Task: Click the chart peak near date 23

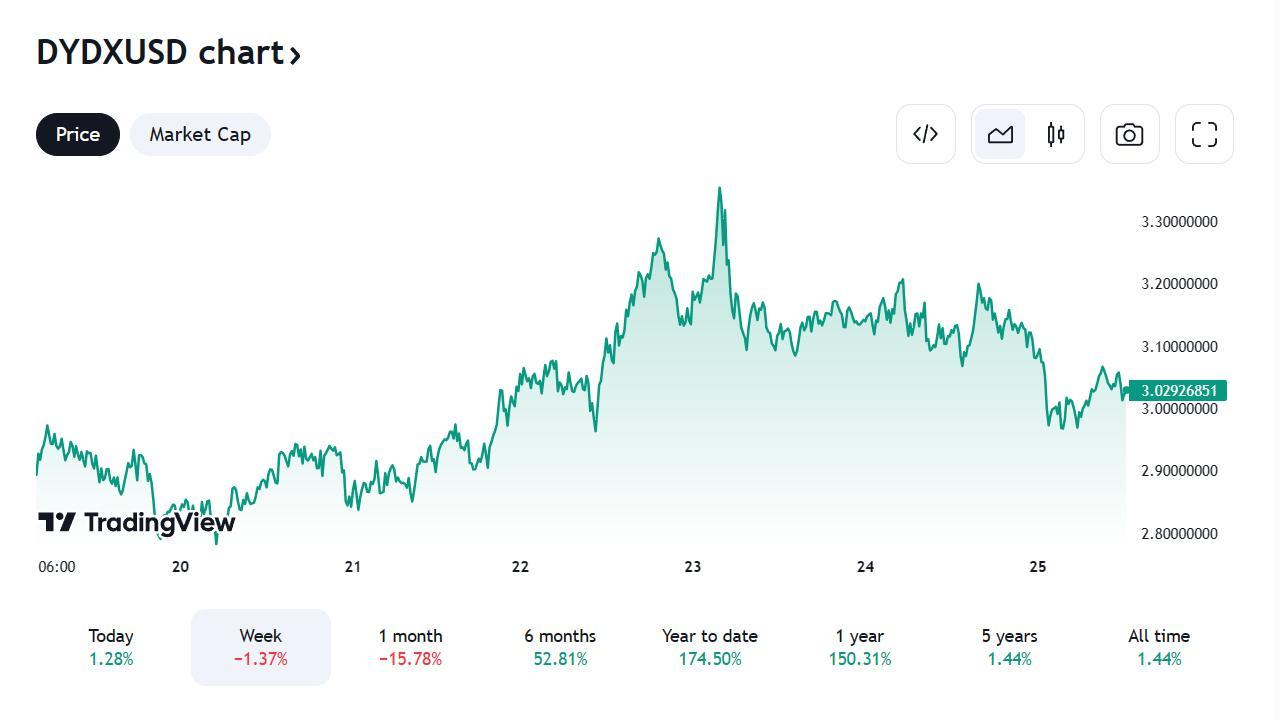Action: [719, 188]
